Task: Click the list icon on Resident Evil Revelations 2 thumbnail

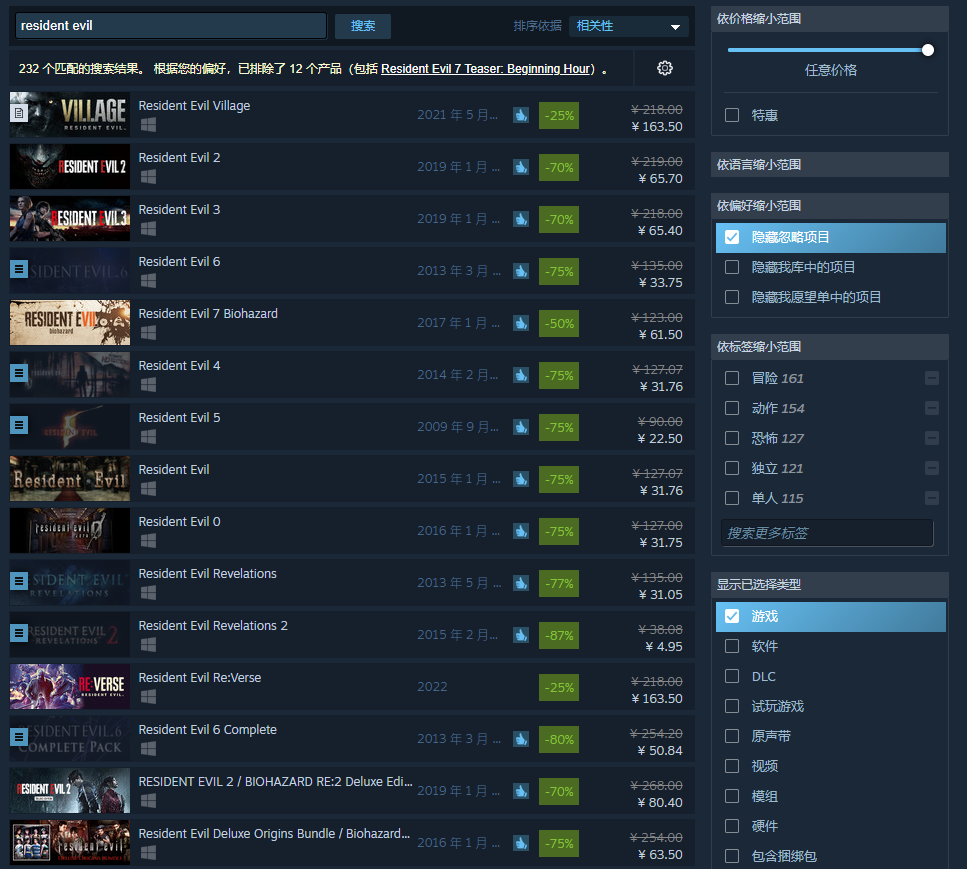Action: [19, 633]
